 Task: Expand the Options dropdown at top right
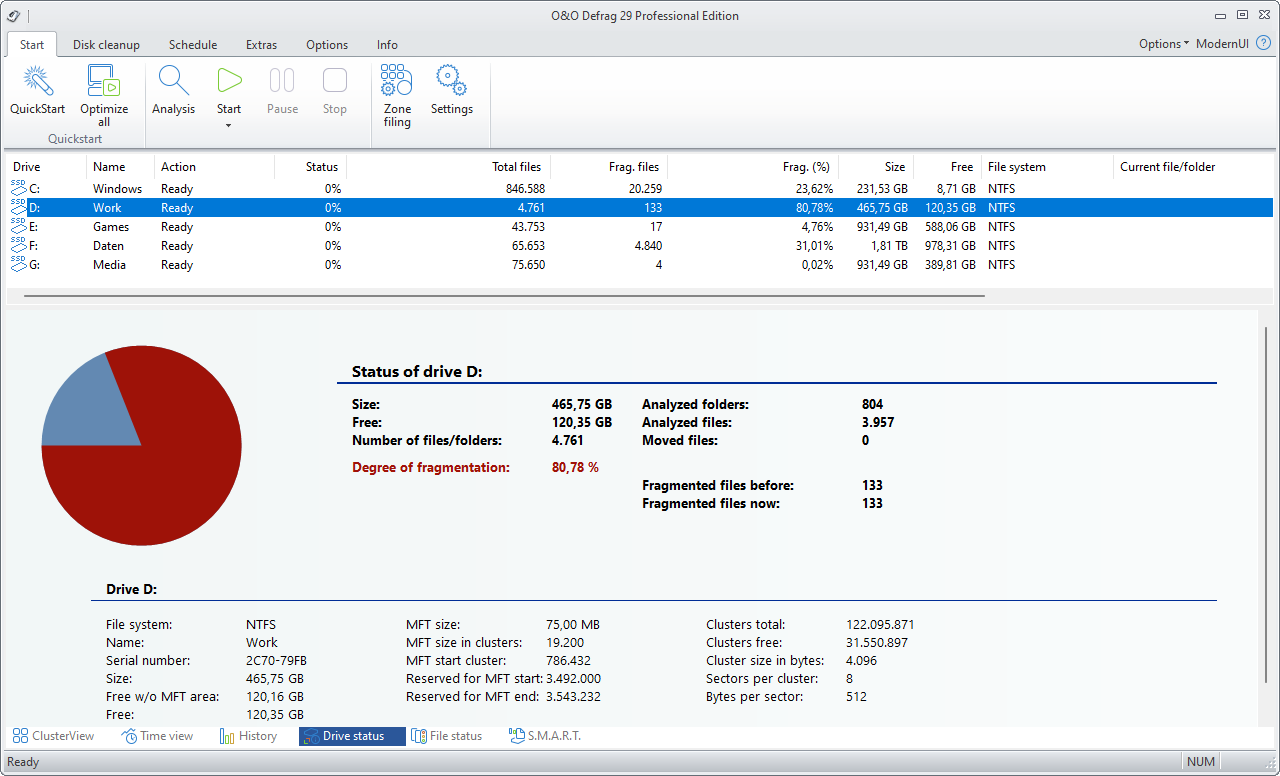point(1164,44)
